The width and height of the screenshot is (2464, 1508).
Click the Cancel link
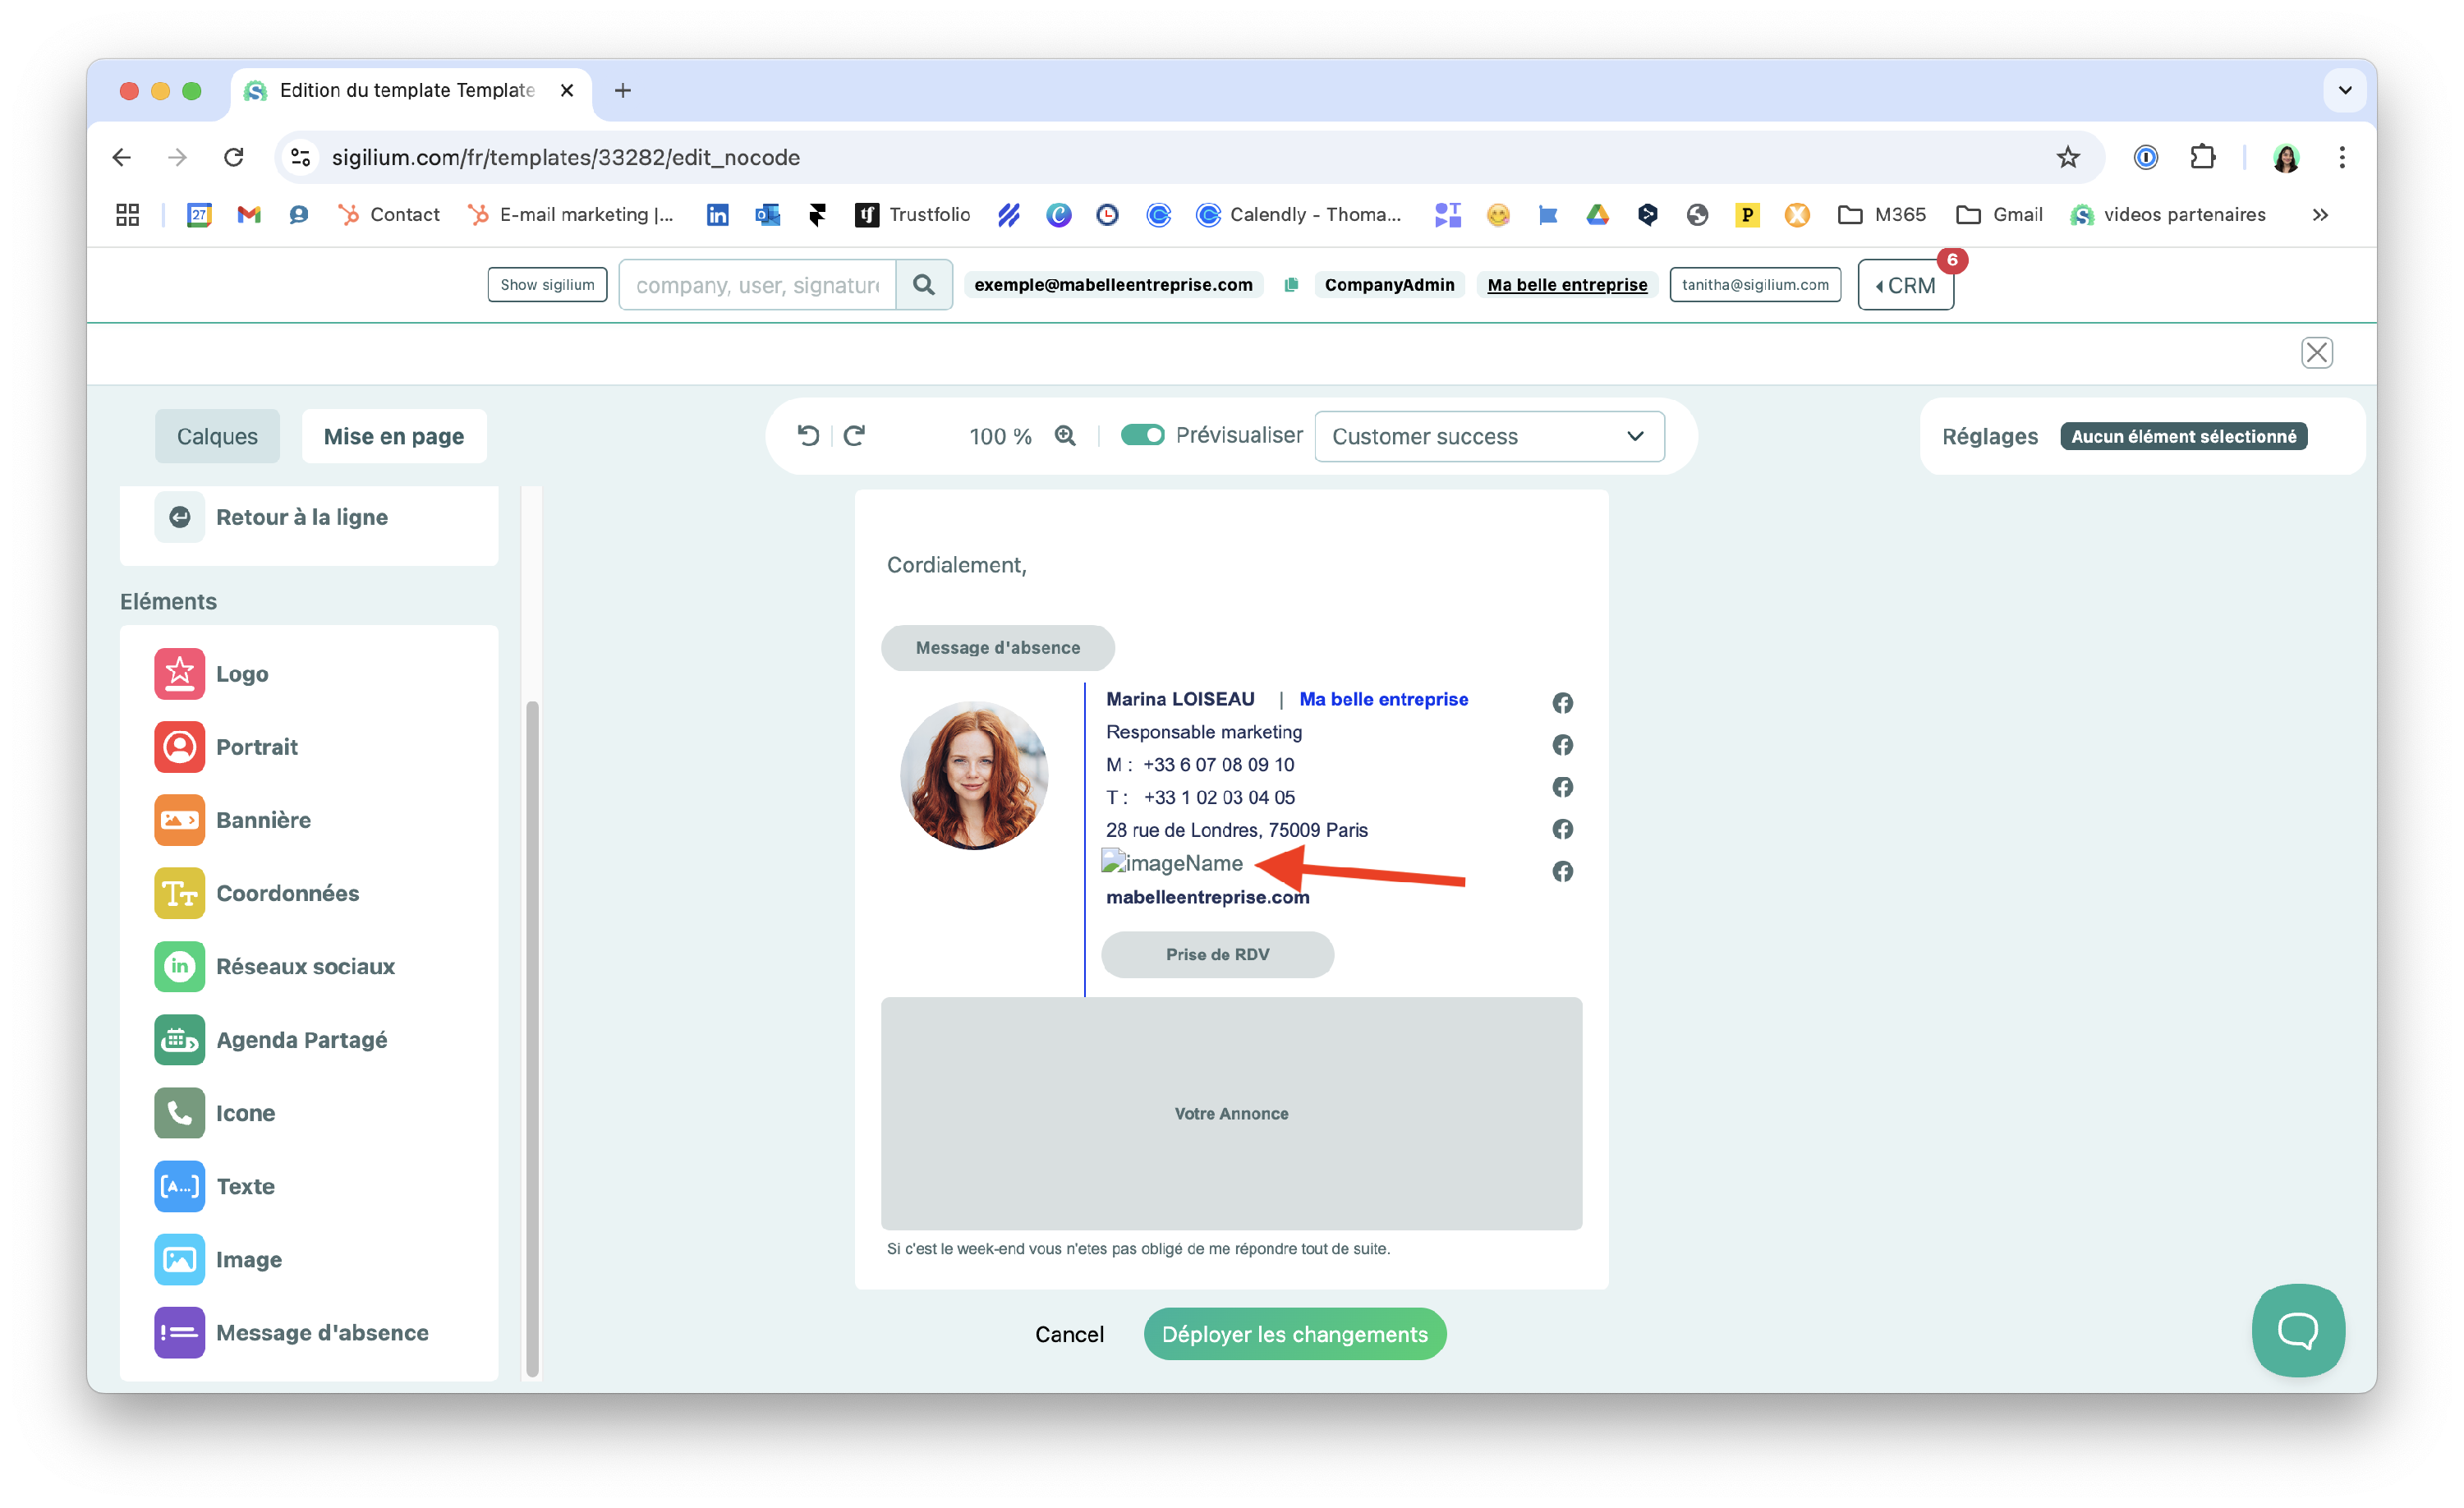coord(1069,1334)
